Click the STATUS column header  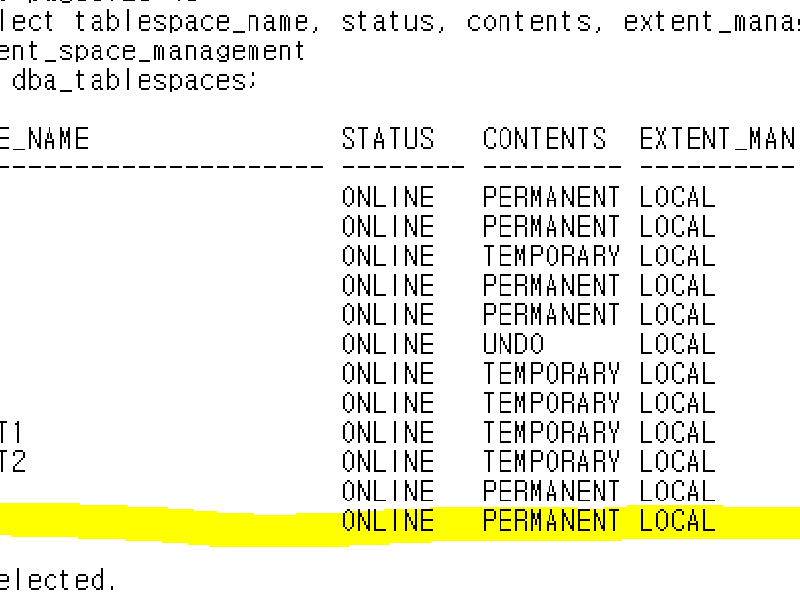[x=388, y=139]
